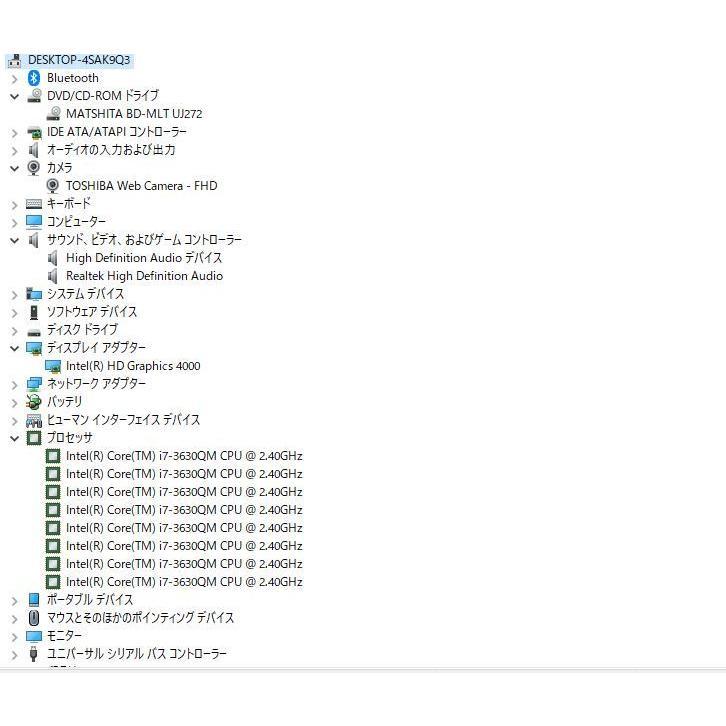726x726 pixels.
Task: Expand the ディスク ドライブ node
Action: point(14,330)
